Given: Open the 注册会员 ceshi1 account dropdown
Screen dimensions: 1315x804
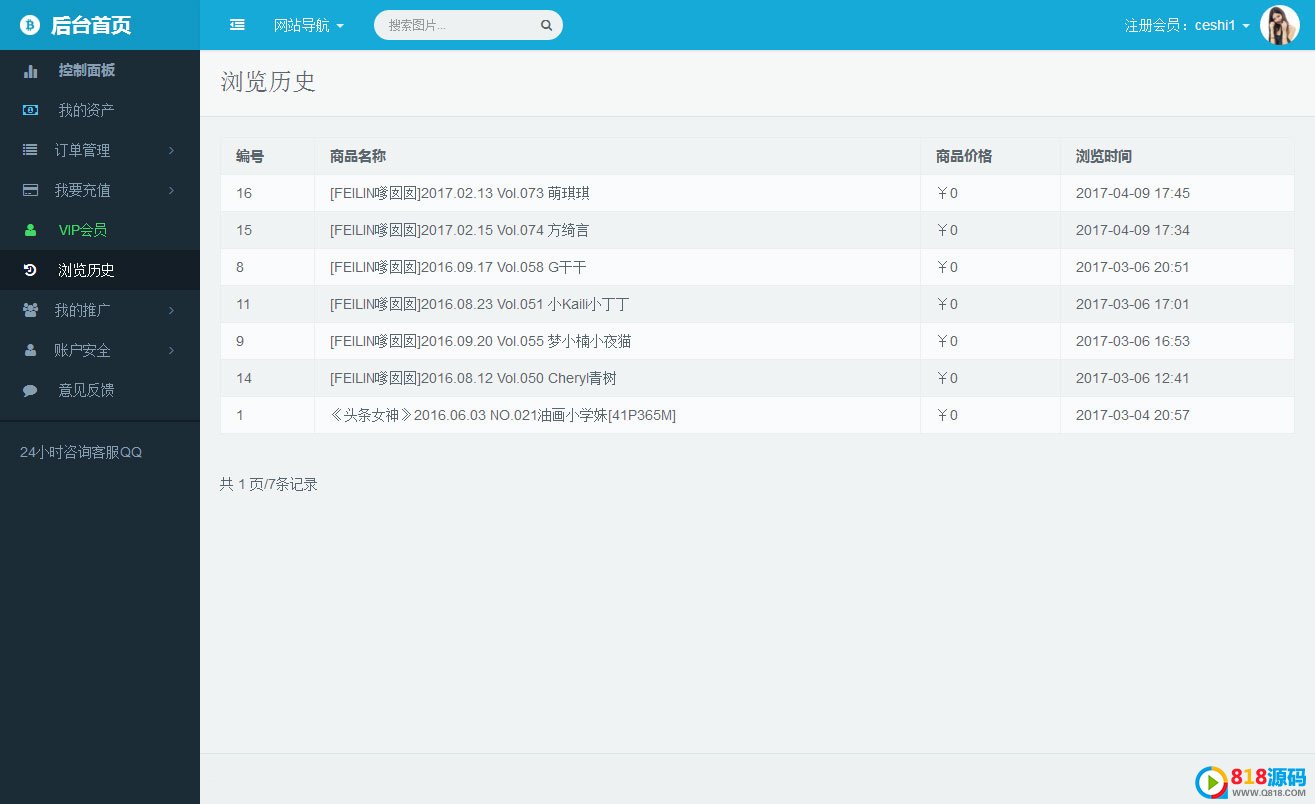Looking at the screenshot, I should tap(1187, 25).
